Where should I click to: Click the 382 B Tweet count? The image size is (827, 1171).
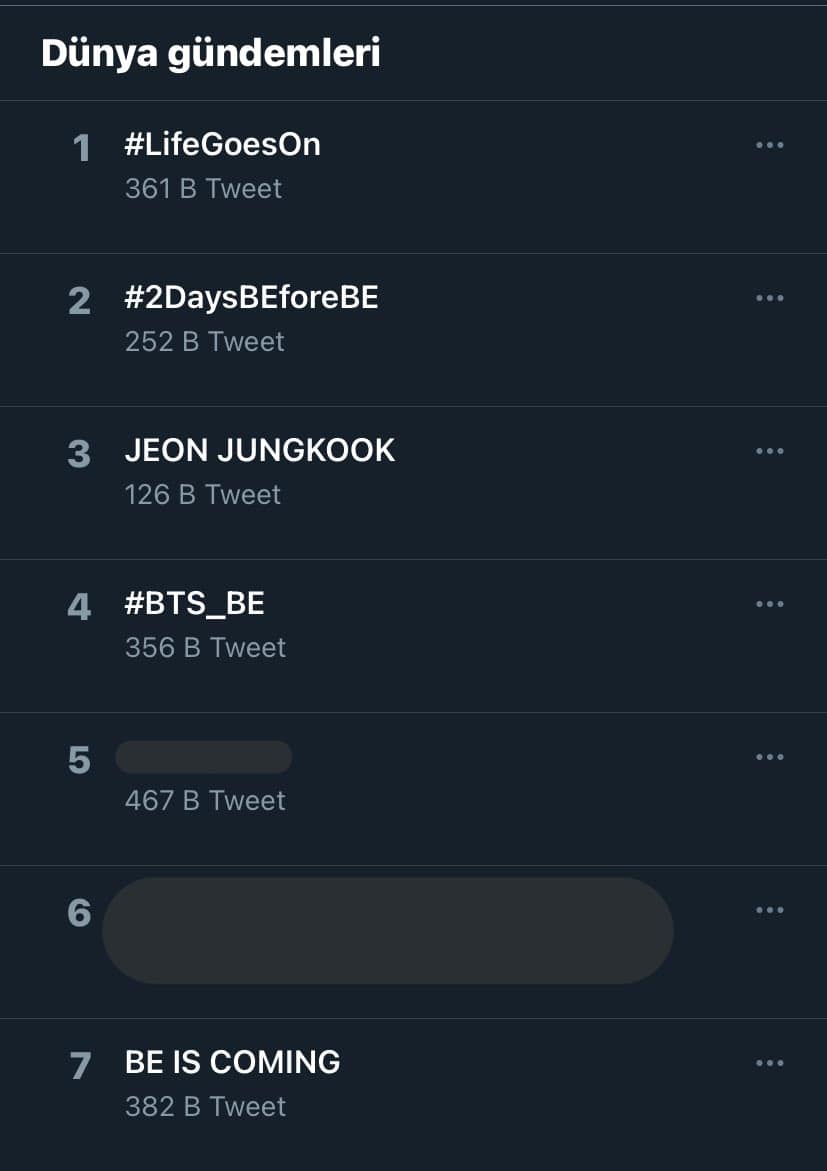click(x=204, y=1106)
